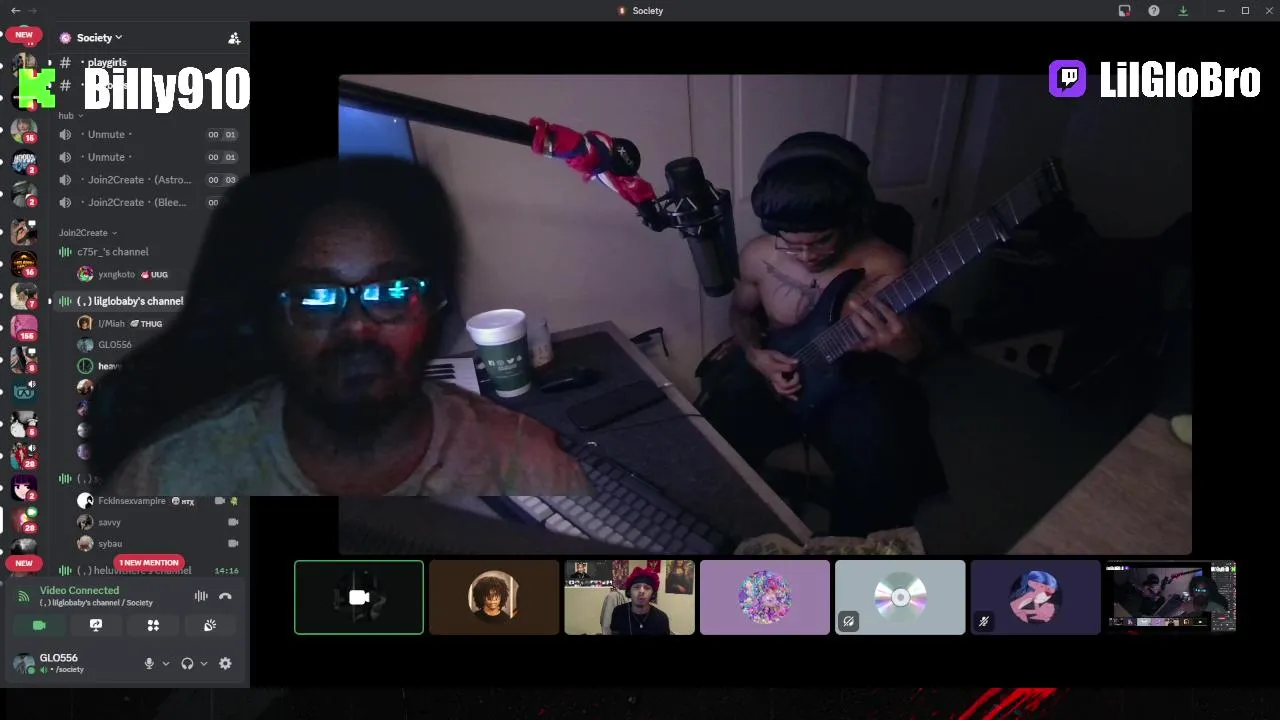The height and width of the screenshot is (720, 1280).
Task: Click the 1 NEW MENTION pill
Action: pyautogui.click(x=149, y=563)
